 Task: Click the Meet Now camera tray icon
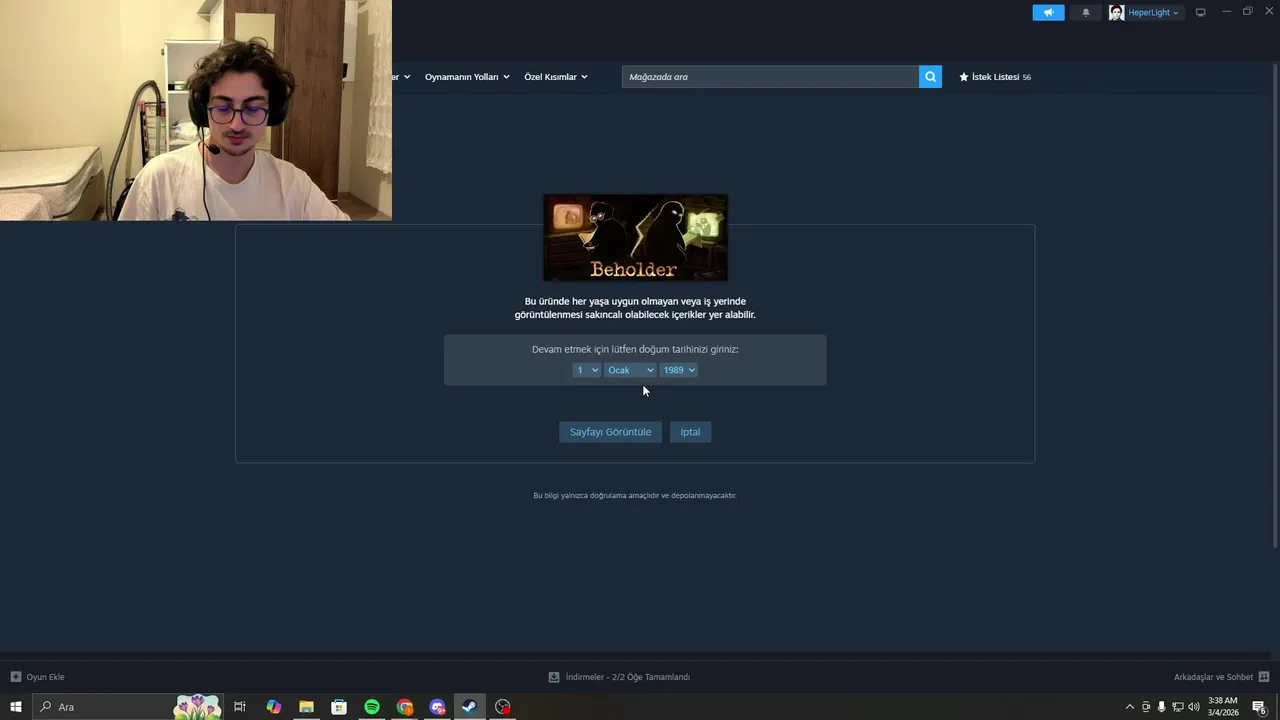point(1146,707)
